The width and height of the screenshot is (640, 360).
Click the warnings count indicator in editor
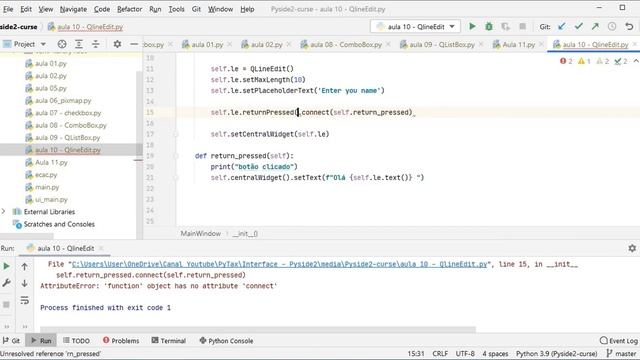(x=584, y=61)
